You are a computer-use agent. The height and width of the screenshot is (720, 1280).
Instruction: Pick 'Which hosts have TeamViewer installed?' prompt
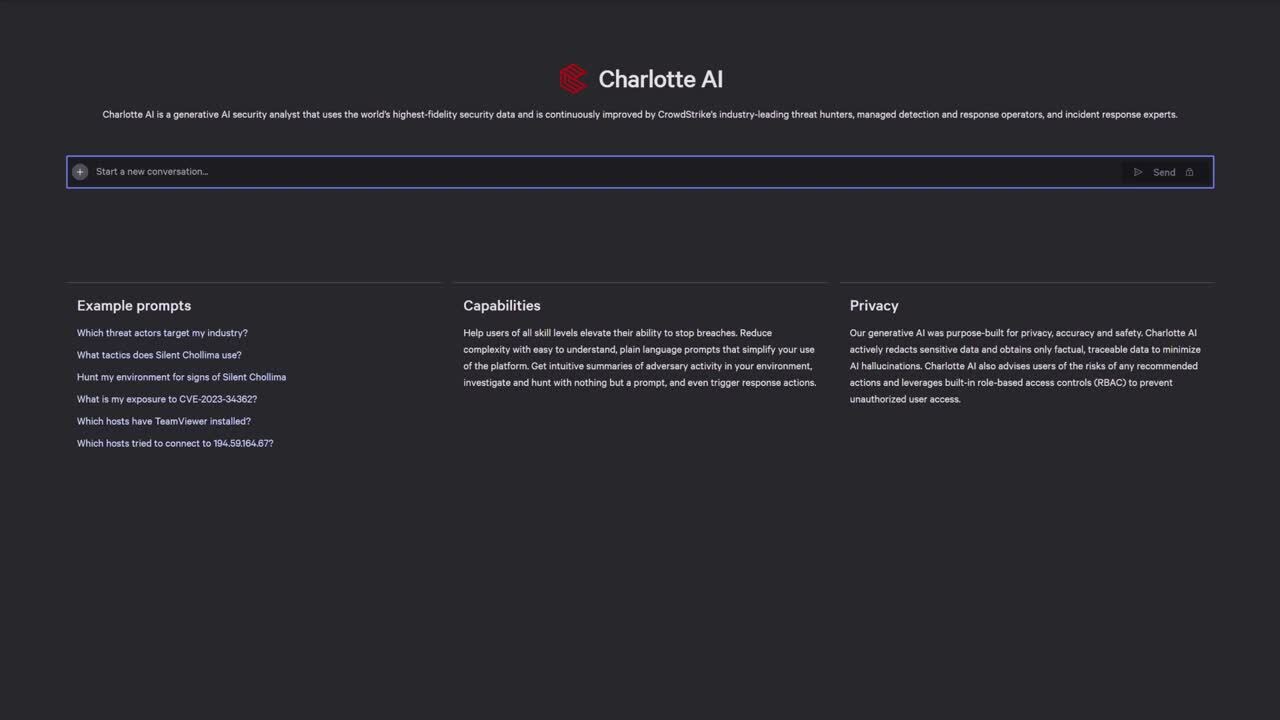point(164,421)
